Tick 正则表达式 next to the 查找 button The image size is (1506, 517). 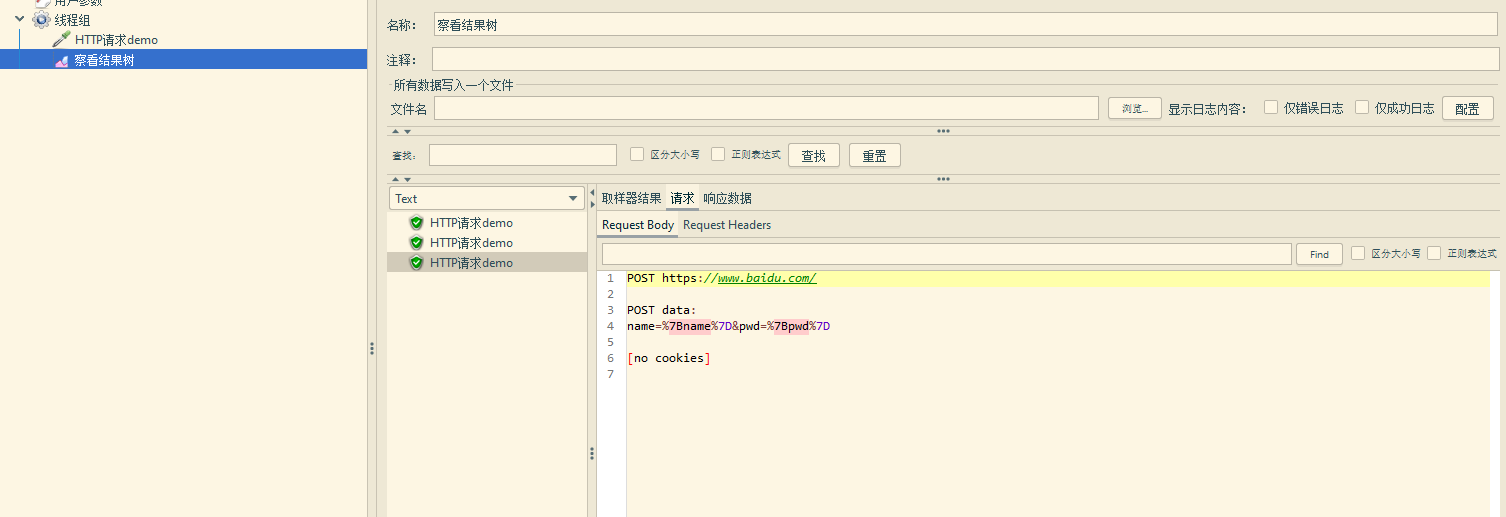(718, 154)
